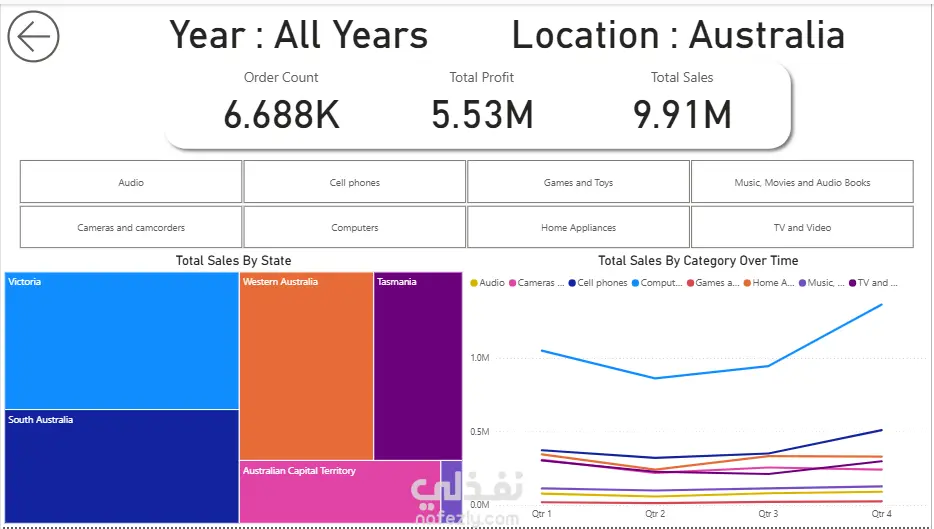
Task: Click the Year : All Years heading
Action: click(x=299, y=35)
